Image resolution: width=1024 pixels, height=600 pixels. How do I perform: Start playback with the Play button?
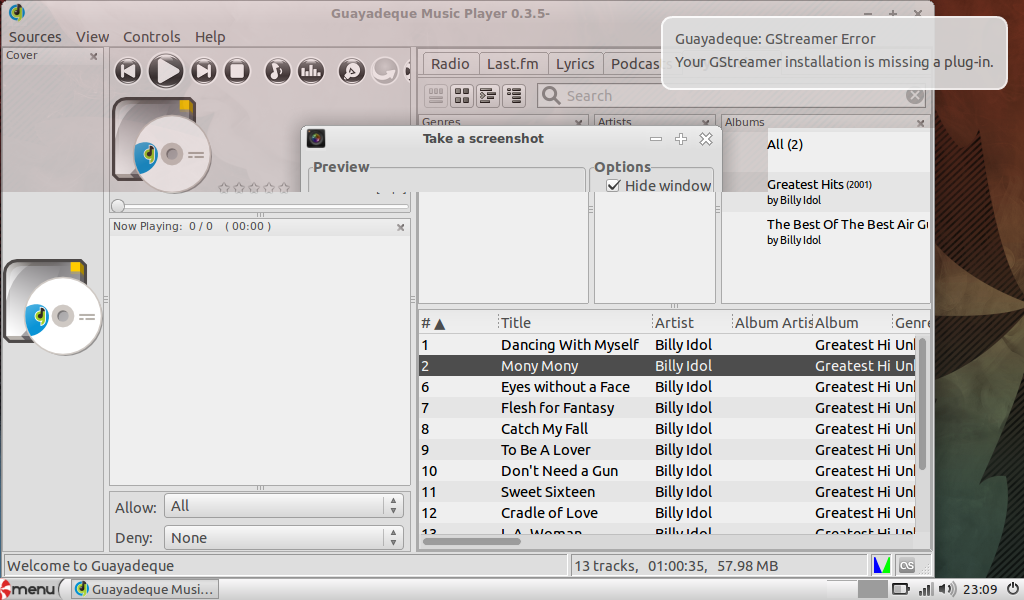click(x=165, y=71)
